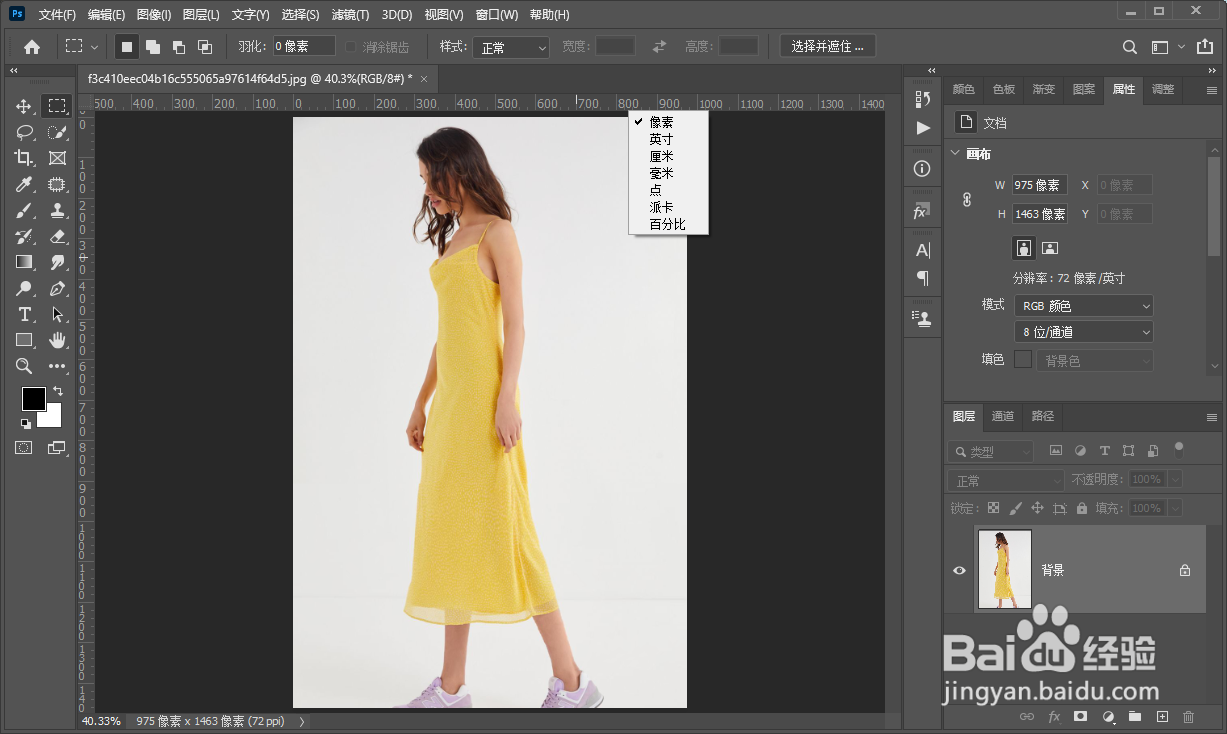The image size is (1227, 734).
Task: Open the 滤镜(T) menu
Action: pos(350,15)
